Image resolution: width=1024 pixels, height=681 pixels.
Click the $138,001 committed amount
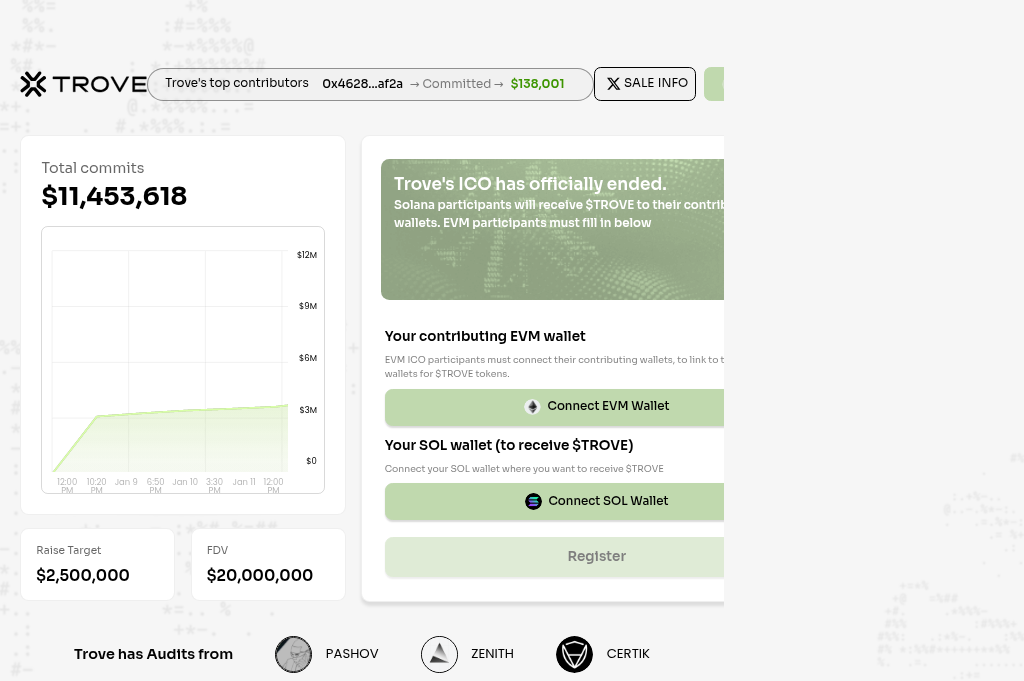pyautogui.click(x=537, y=84)
